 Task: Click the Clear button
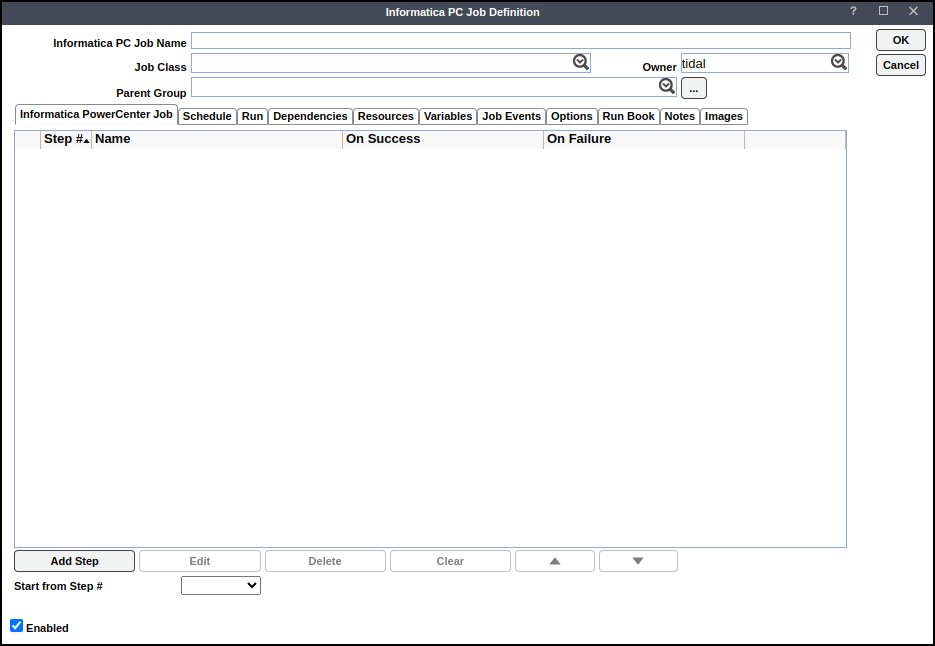[x=450, y=561]
